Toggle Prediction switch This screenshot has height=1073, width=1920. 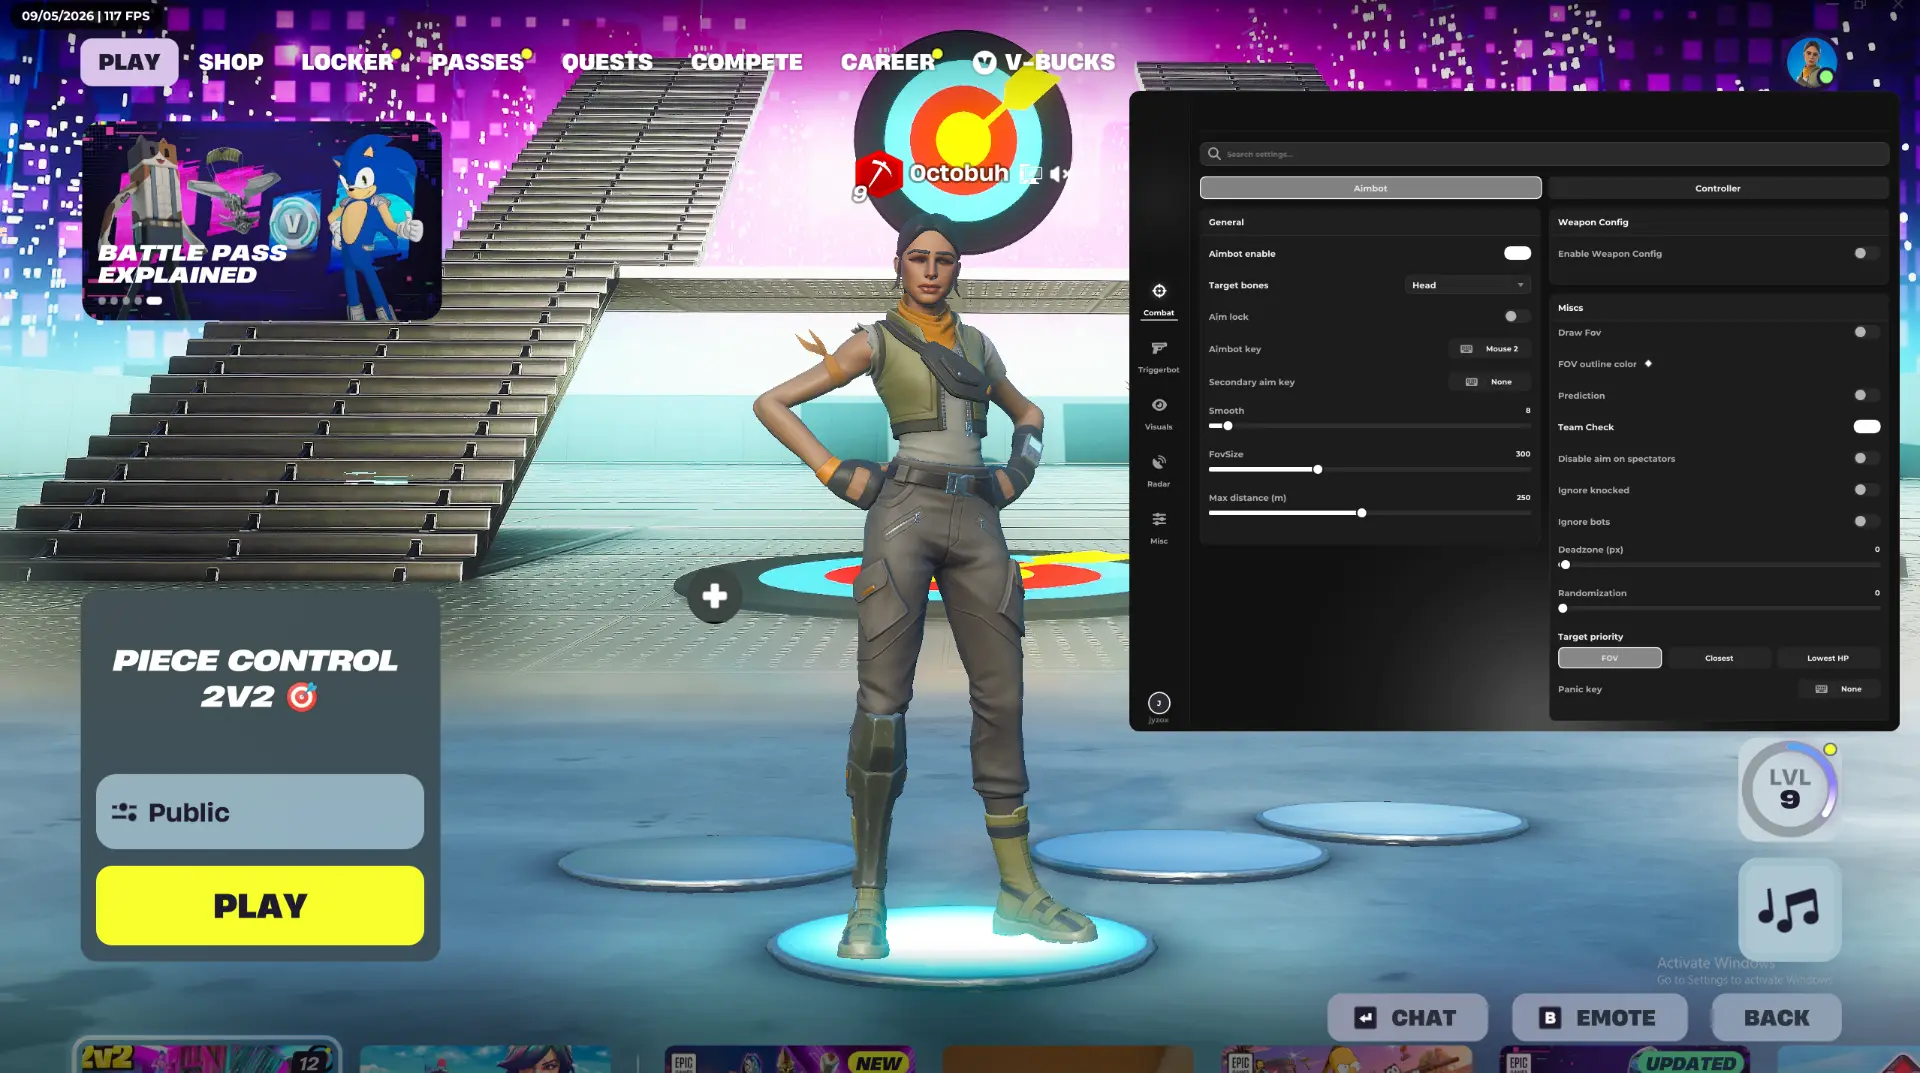tap(1866, 395)
